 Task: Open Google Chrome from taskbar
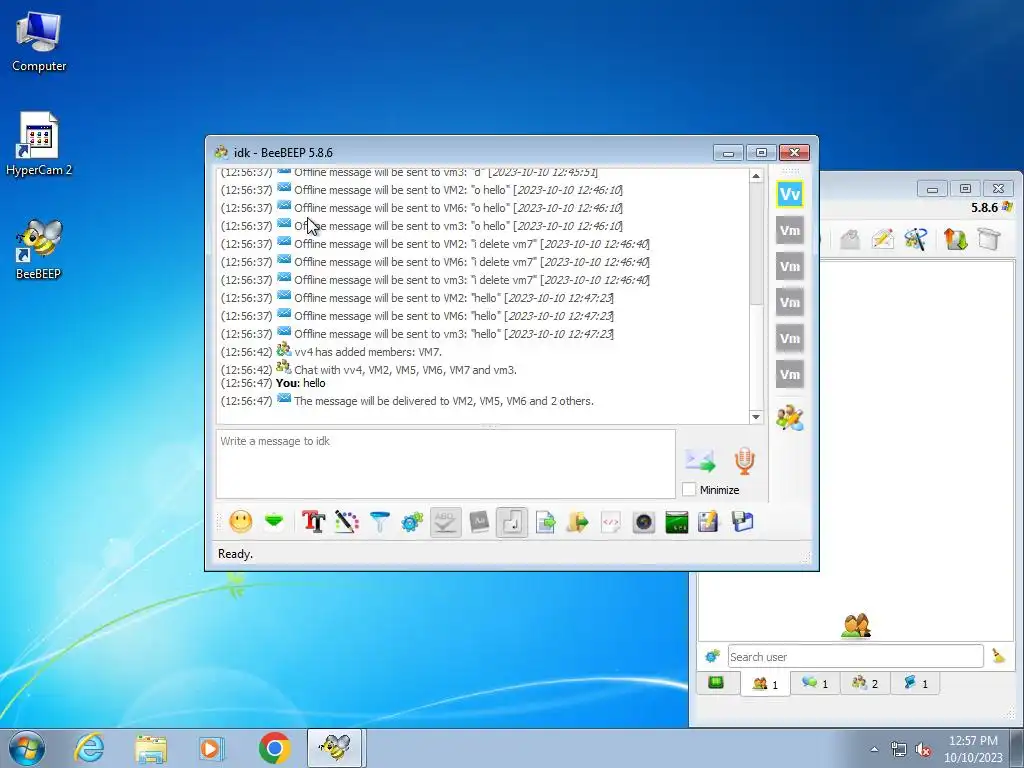coord(274,748)
